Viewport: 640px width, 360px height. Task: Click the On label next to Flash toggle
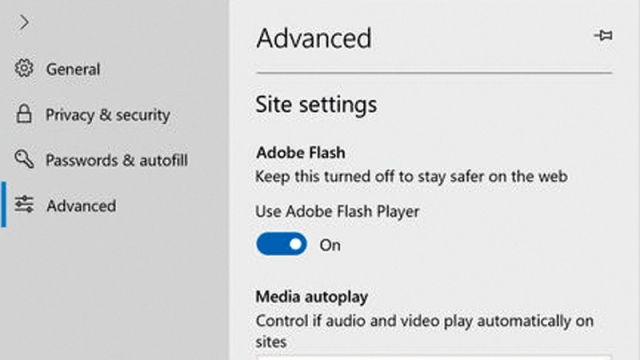tap(330, 245)
